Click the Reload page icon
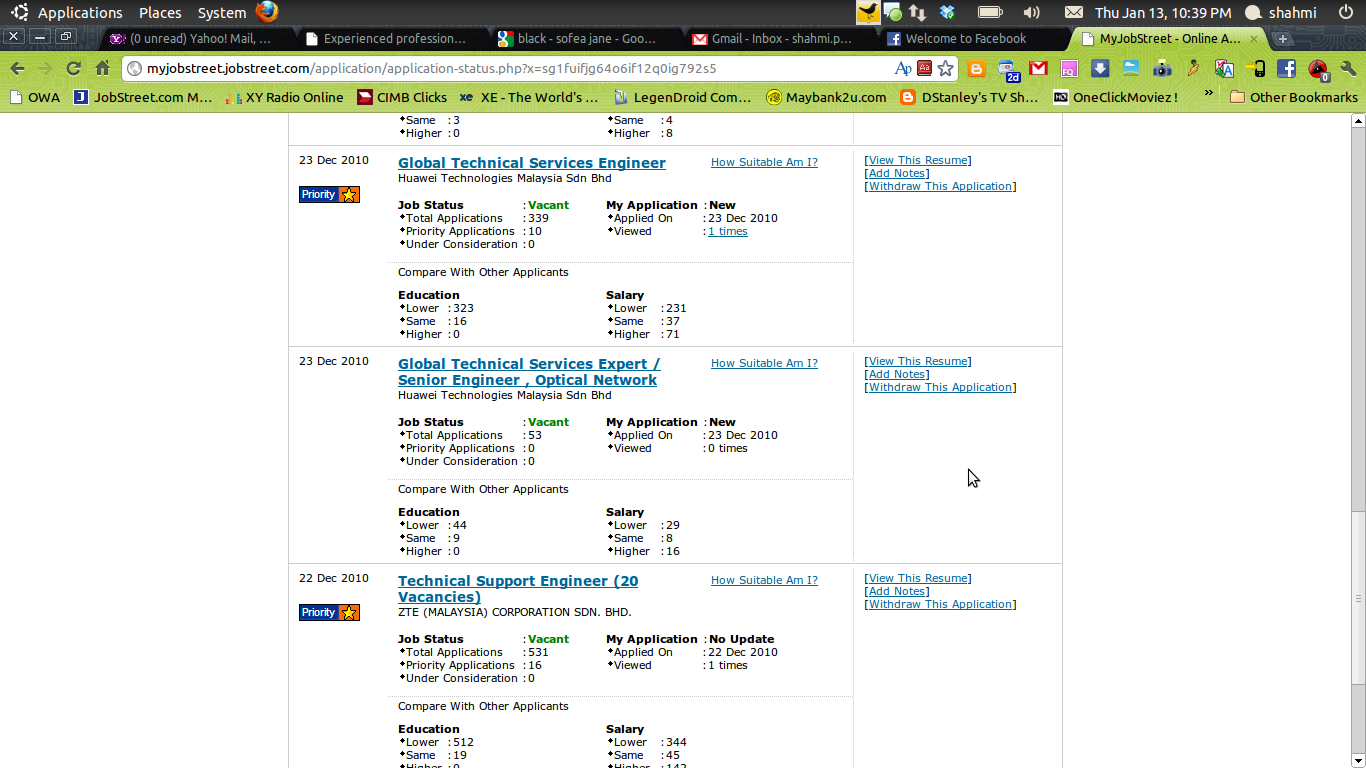Viewport: 1366px width, 768px height. coord(73,68)
